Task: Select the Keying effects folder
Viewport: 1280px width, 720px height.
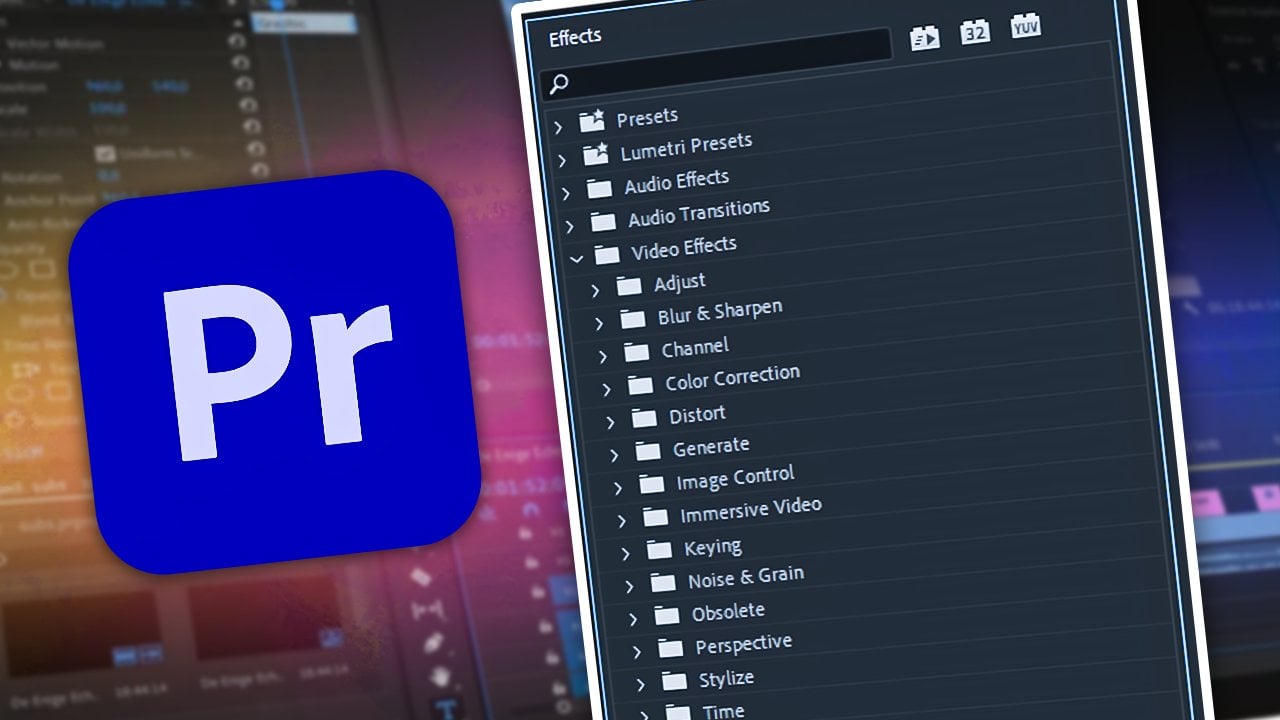Action: click(x=712, y=547)
